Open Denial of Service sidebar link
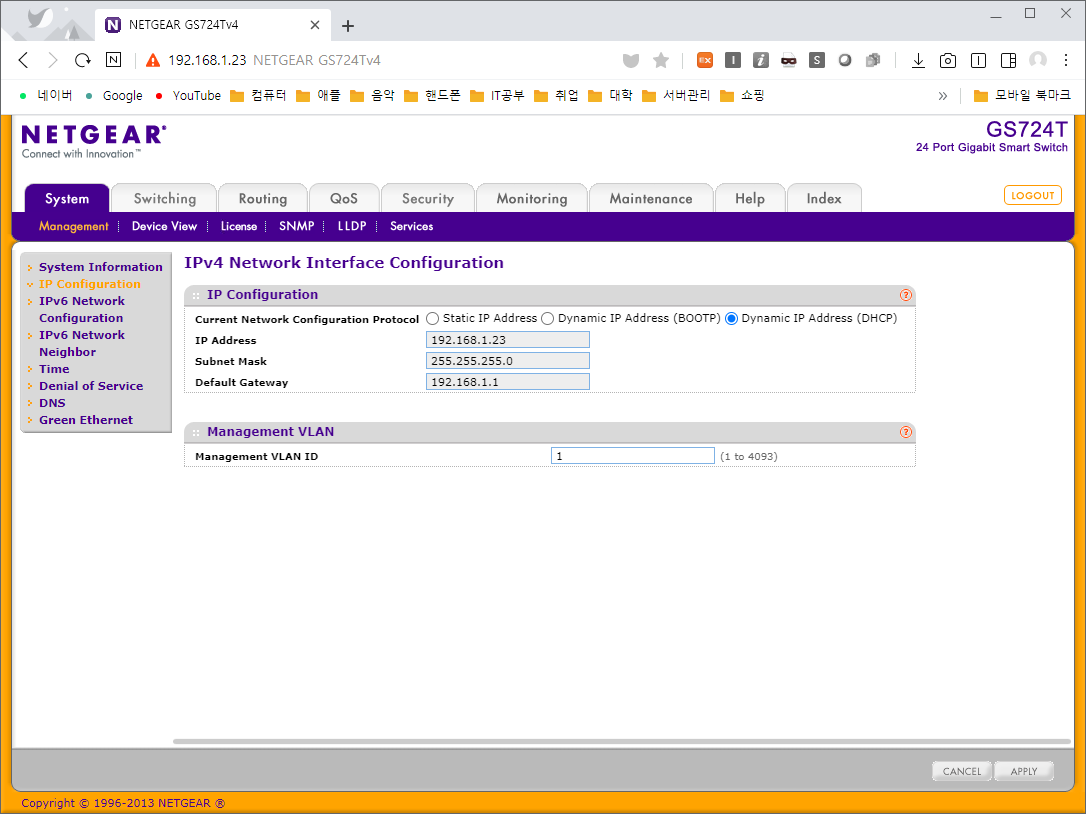This screenshot has height=814, width=1086. tap(91, 386)
